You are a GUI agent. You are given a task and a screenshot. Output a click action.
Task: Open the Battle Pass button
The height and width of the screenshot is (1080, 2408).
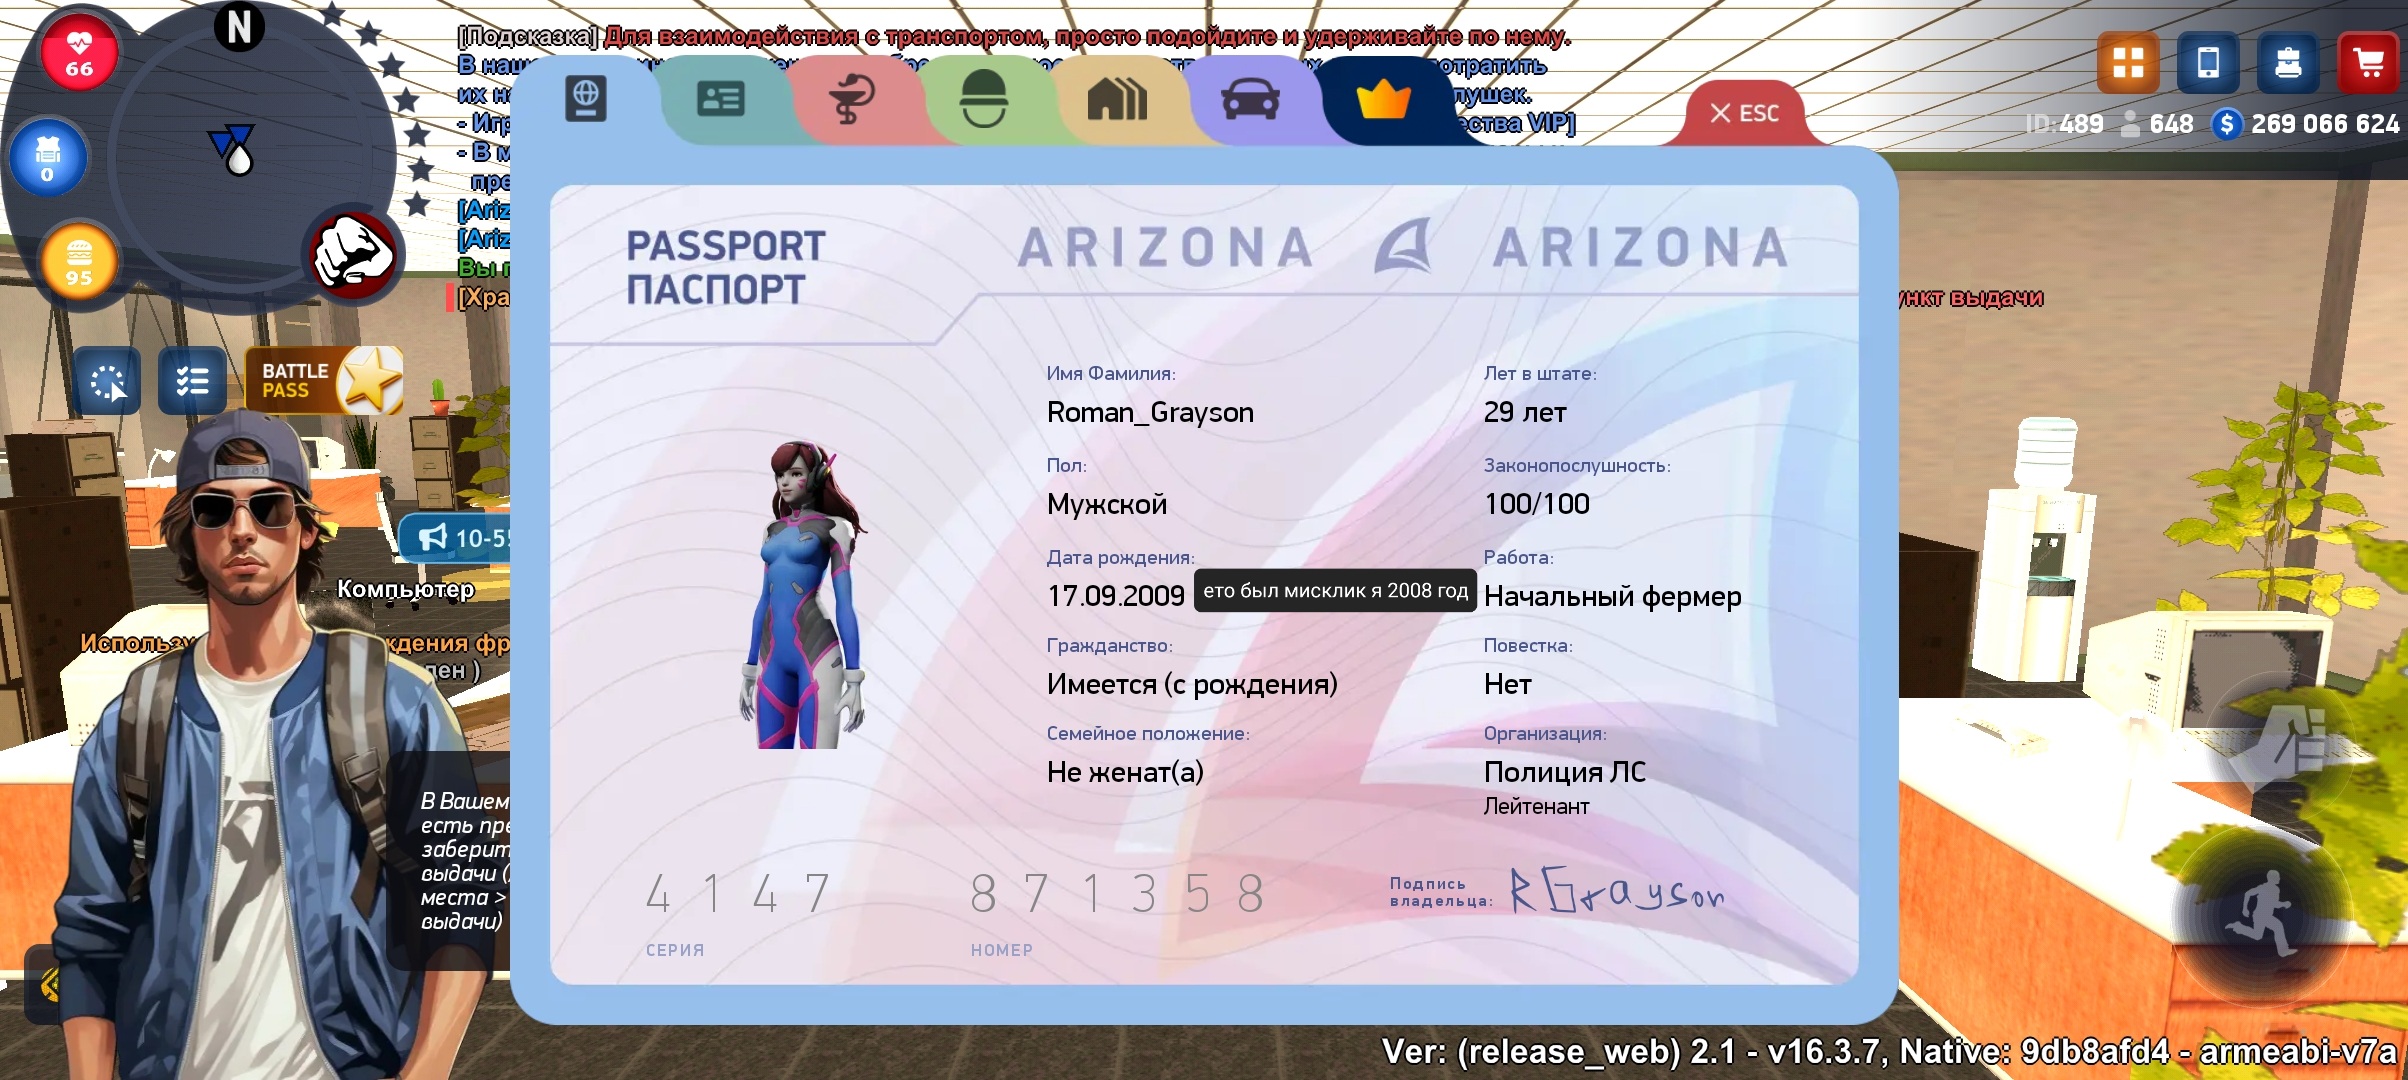pos(324,380)
